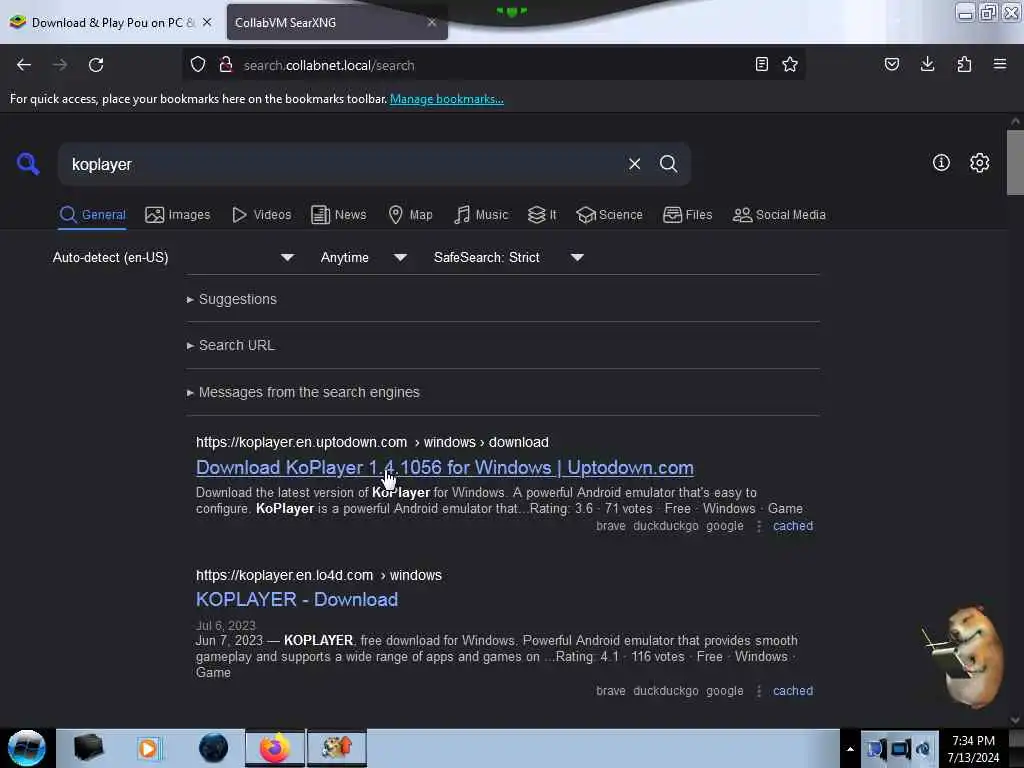Click the network monitor tray icon
This screenshot has height=768, width=1024.
coord(899,749)
